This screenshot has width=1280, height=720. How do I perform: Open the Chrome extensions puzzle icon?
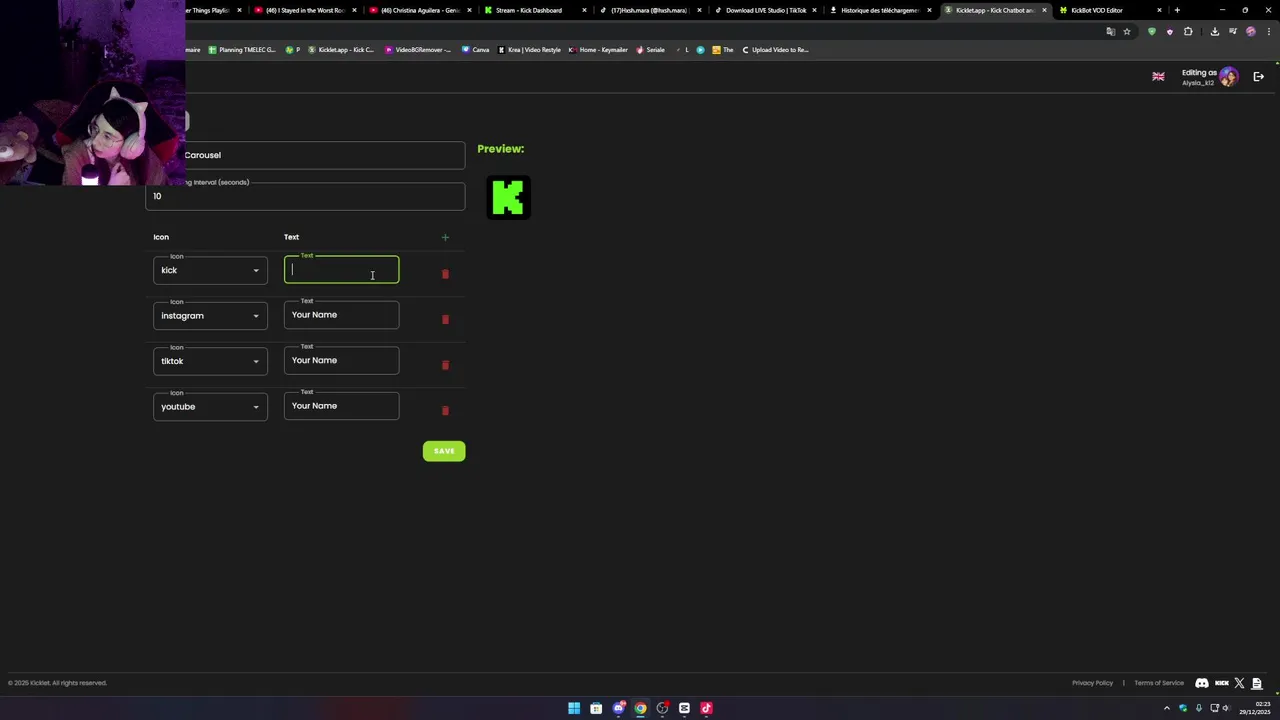[x=1188, y=32]
